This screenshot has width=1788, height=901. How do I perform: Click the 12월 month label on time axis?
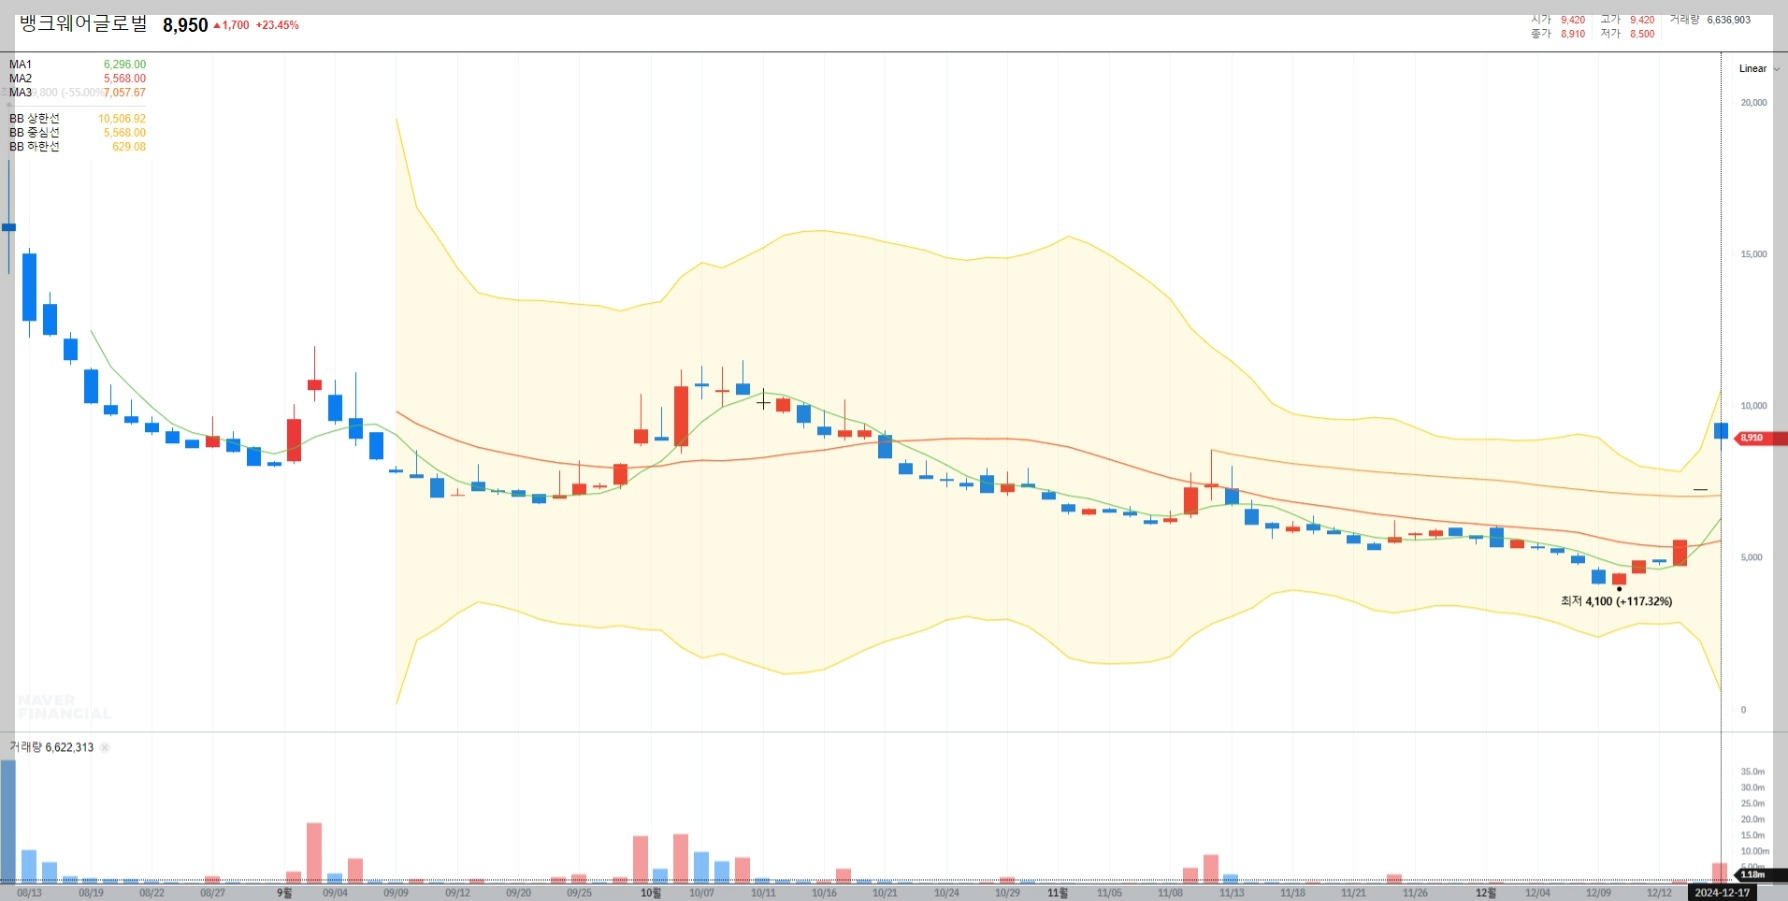click(x=1486, y=893)
